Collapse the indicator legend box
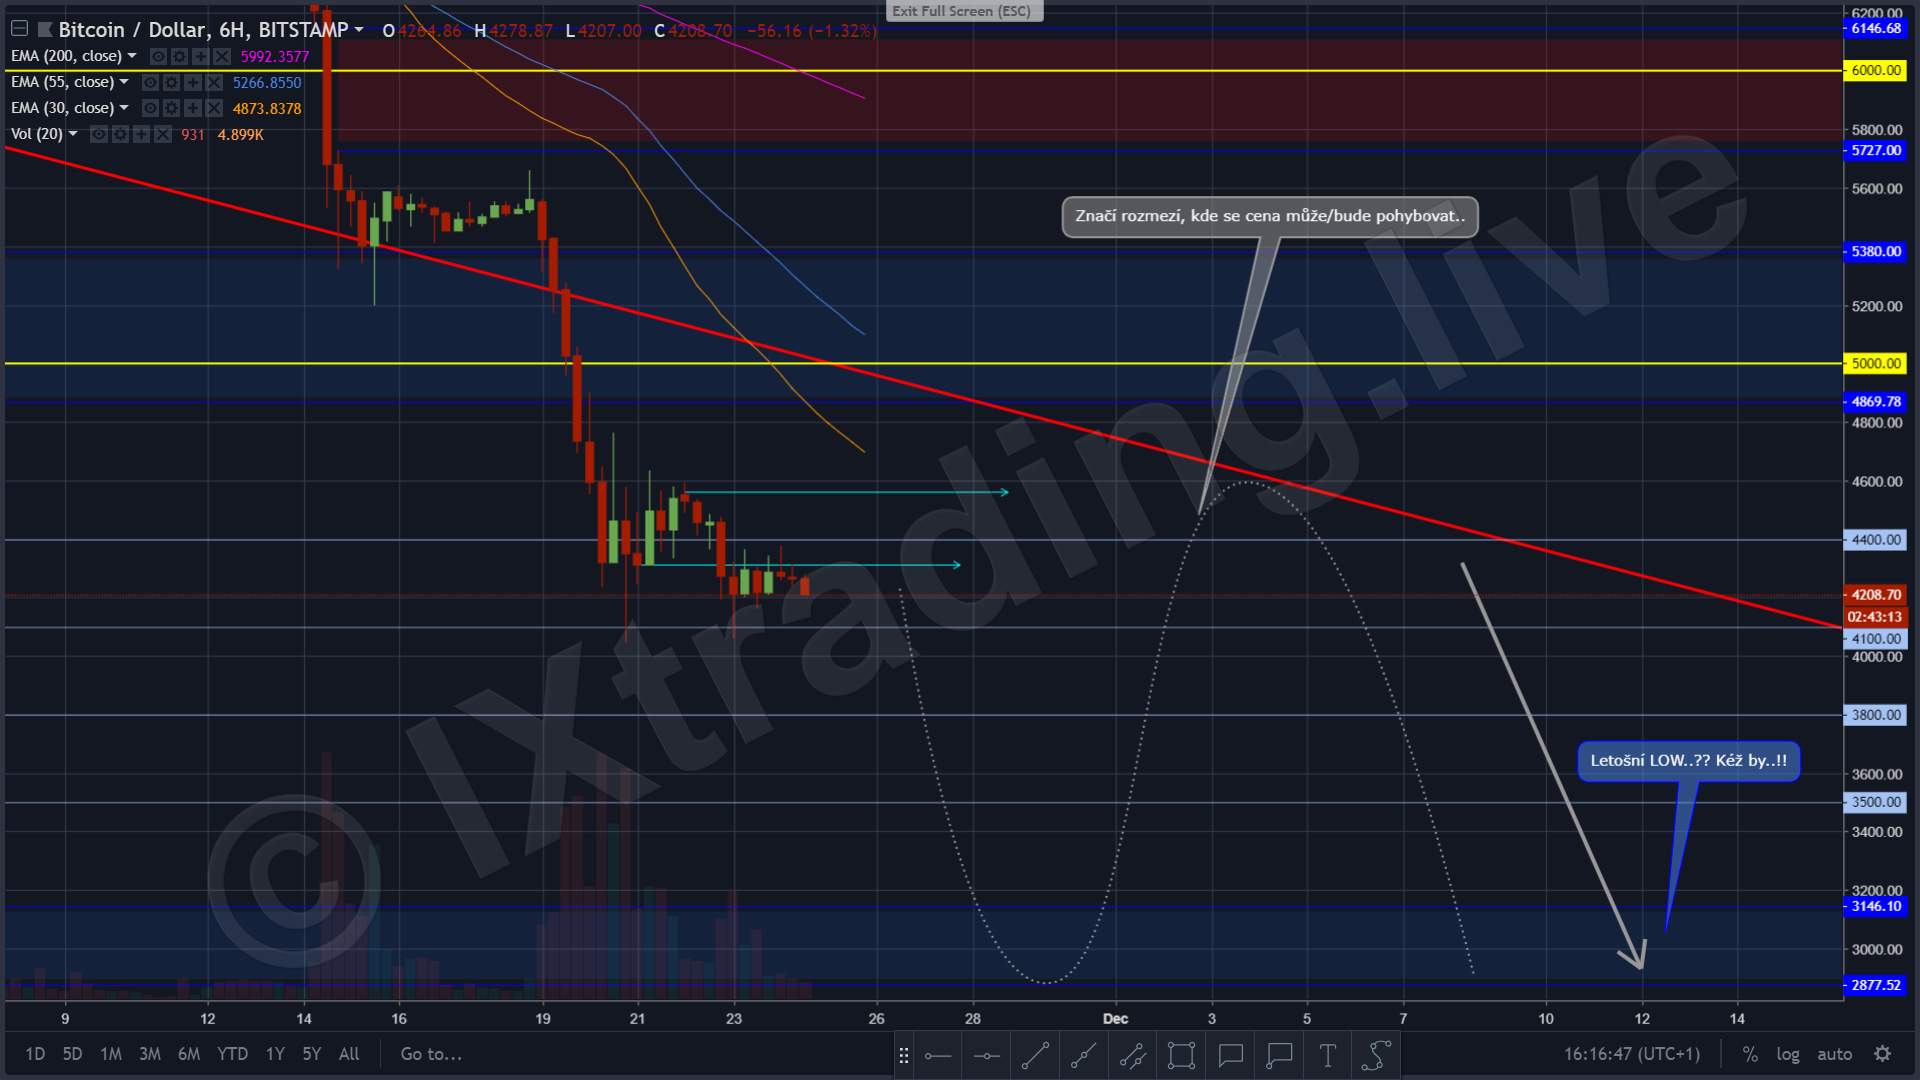Viewport: 1920px width, 1080px height. point(19,29)
